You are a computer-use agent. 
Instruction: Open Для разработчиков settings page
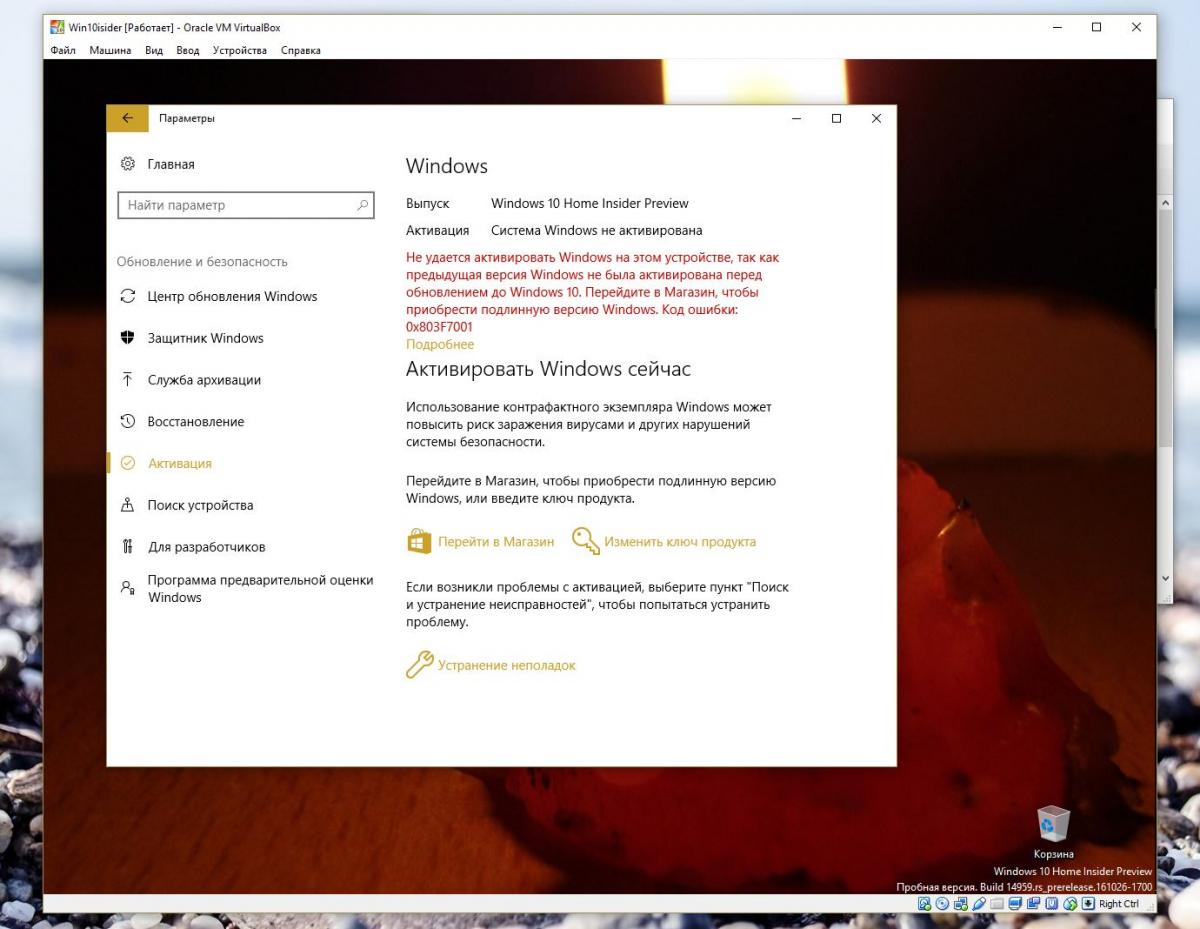coord(206,547)
